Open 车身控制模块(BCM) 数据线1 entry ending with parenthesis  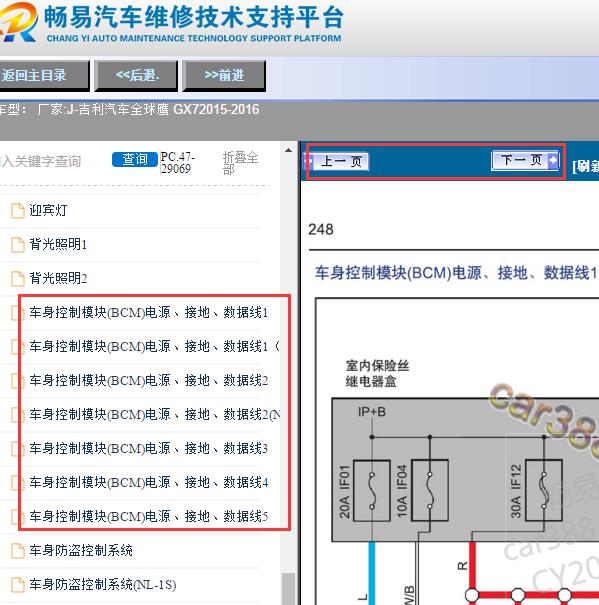pos(154,346)
